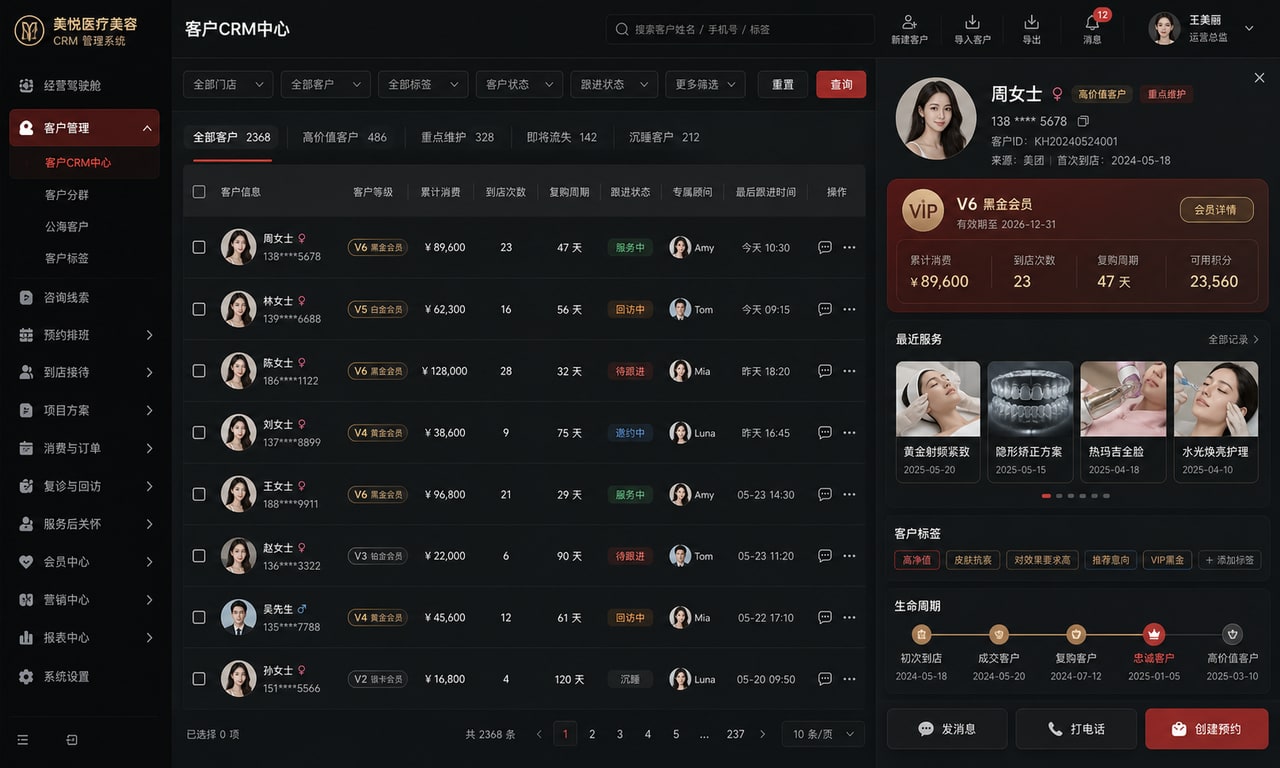This screenshot has width=1280, height=768.
Task: Open the 全部记录 link
Action: [x=1234, y=339]
